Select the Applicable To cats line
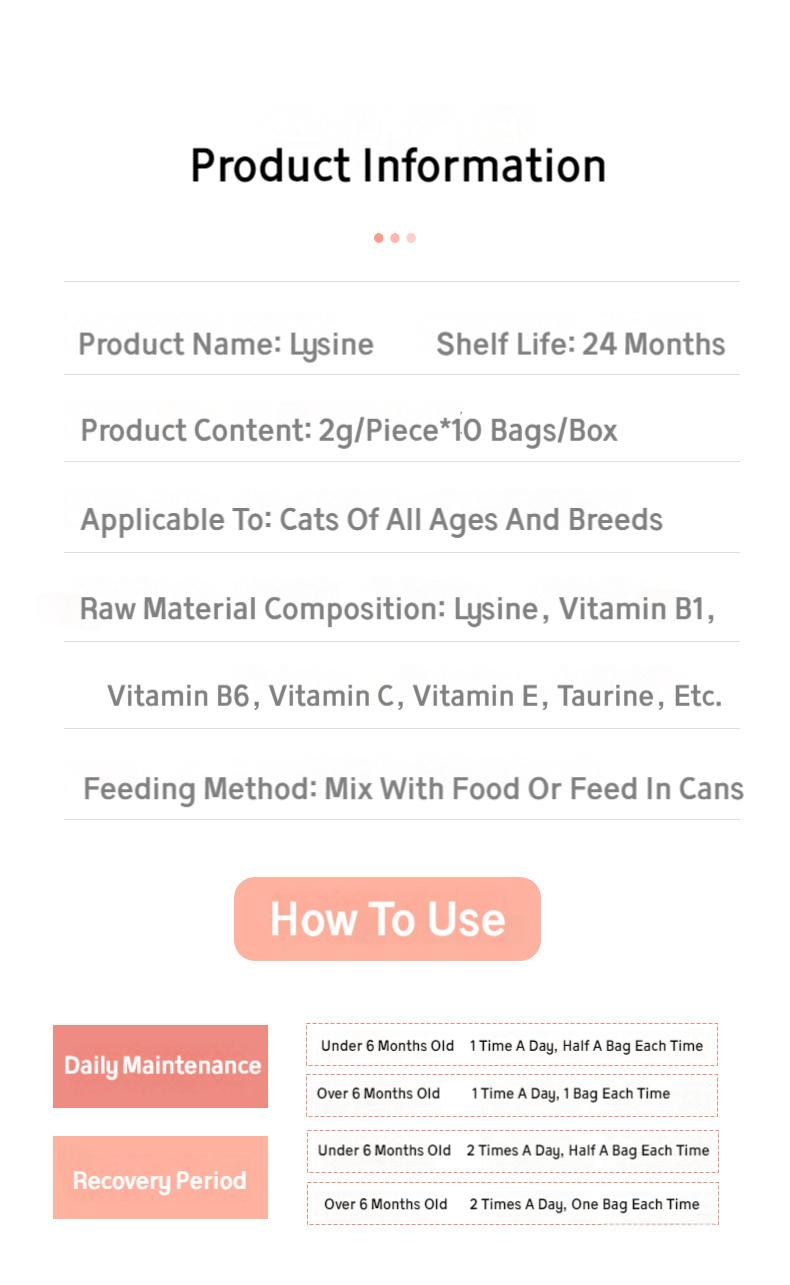 coord(371,520)
